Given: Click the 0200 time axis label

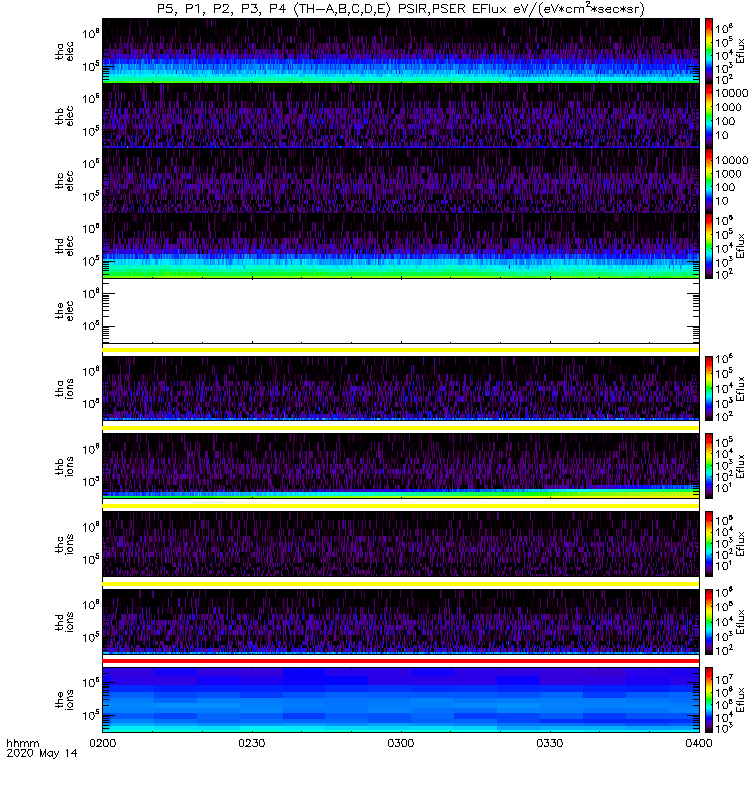Looking at the screenshot, I should [103, 743].
